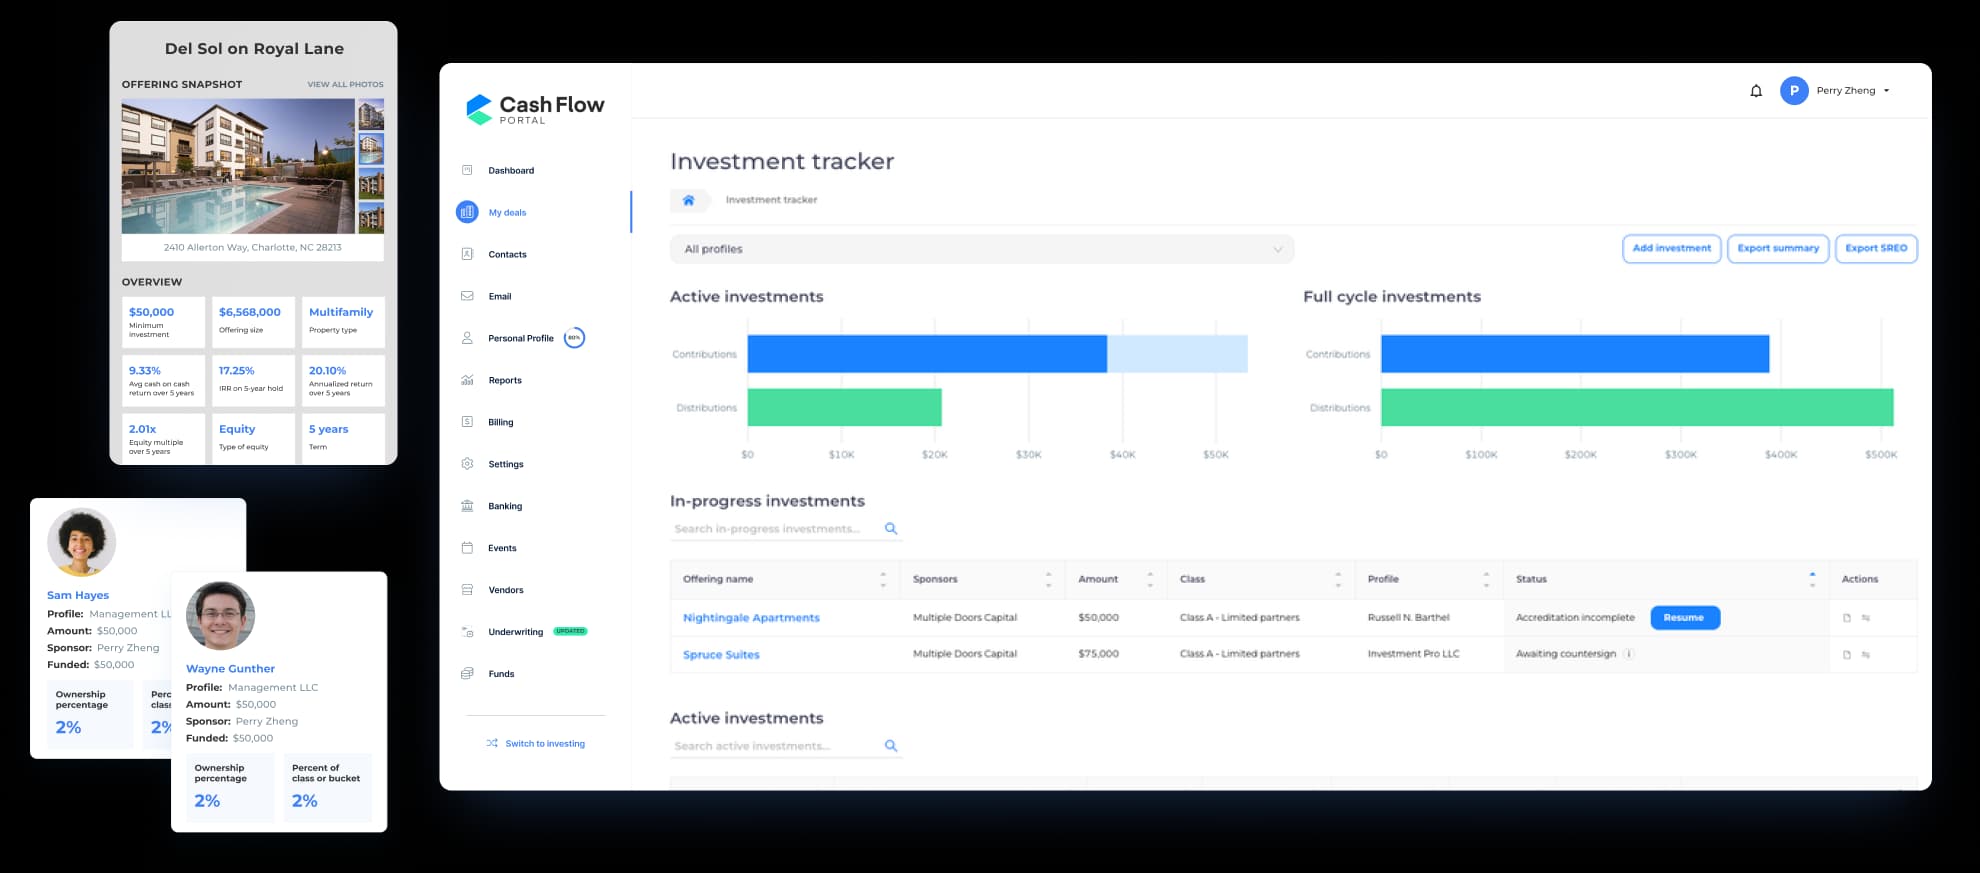Sort table by Offering name column

tap(882, 579)
